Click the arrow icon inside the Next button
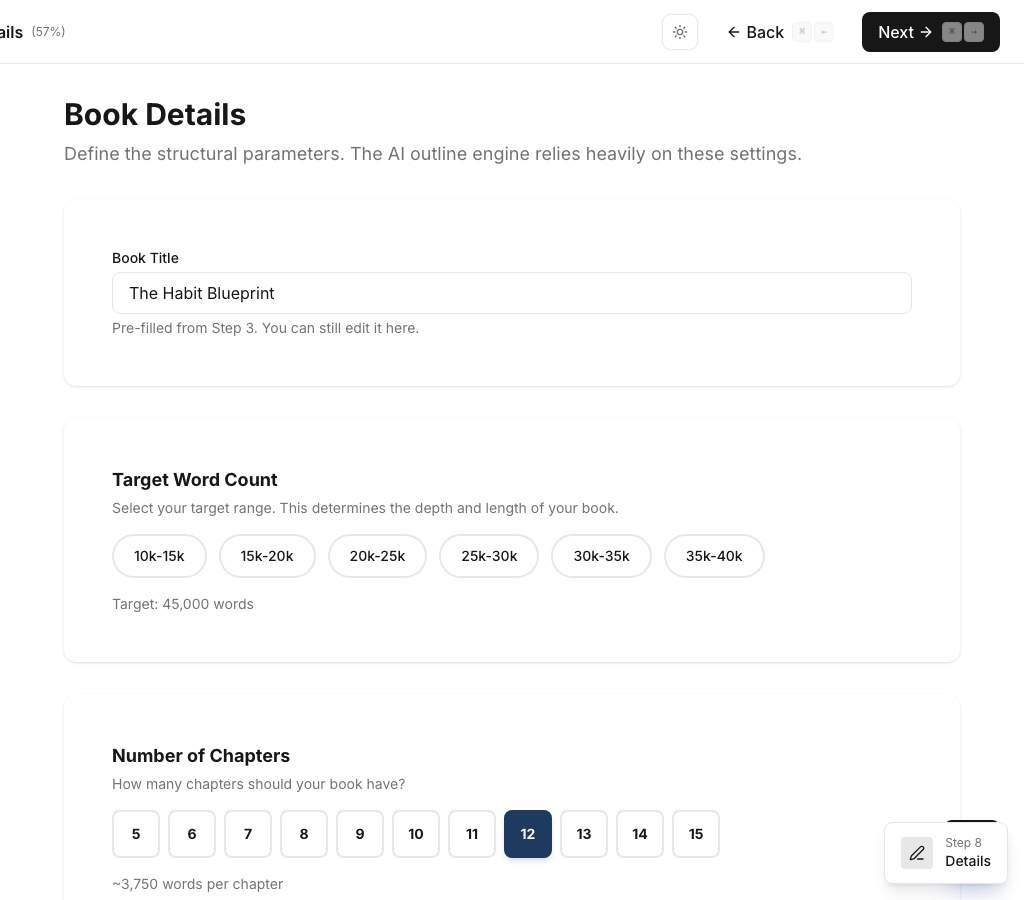The width and height of the screenshot is (1024, 900). pos(925,32)
